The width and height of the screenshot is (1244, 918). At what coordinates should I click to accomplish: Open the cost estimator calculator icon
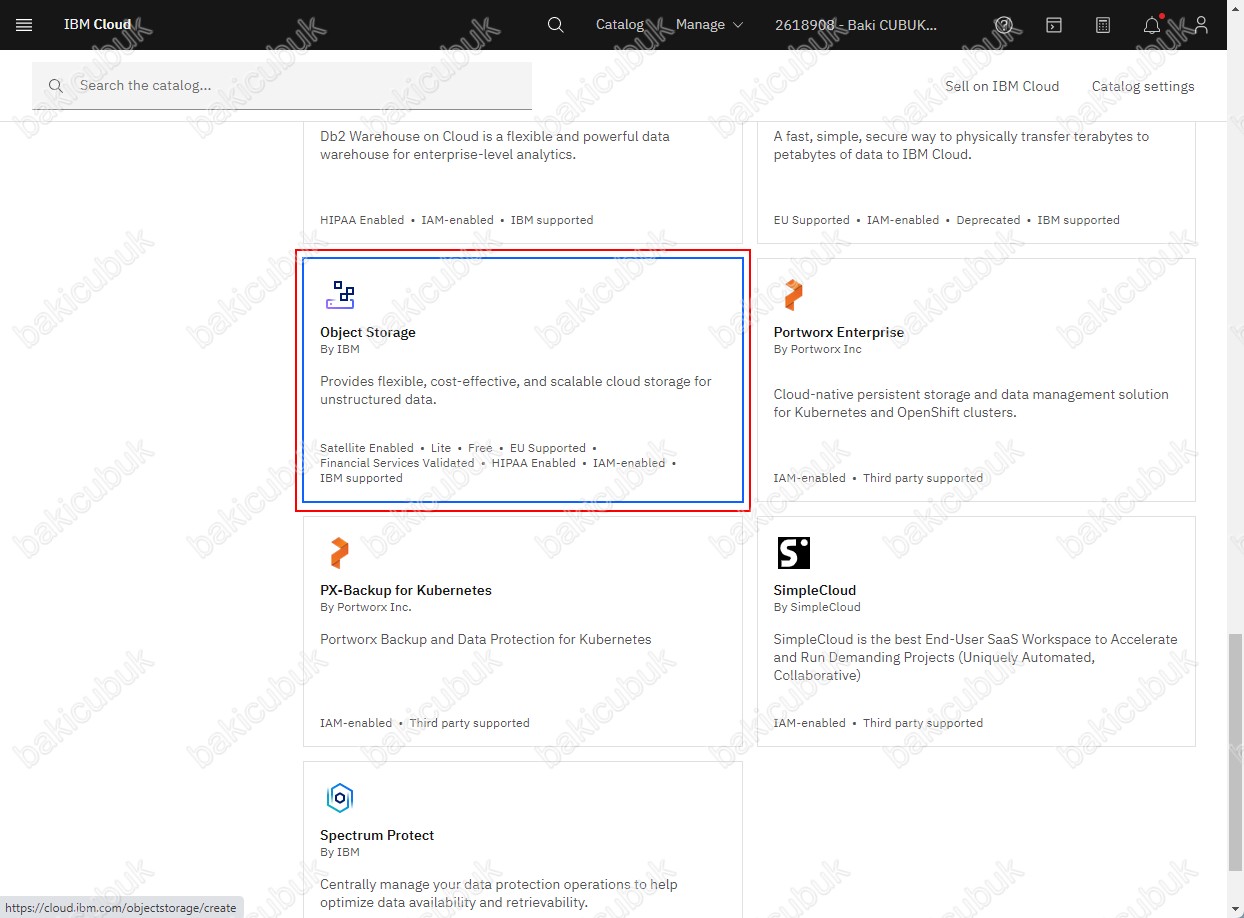1103,25
